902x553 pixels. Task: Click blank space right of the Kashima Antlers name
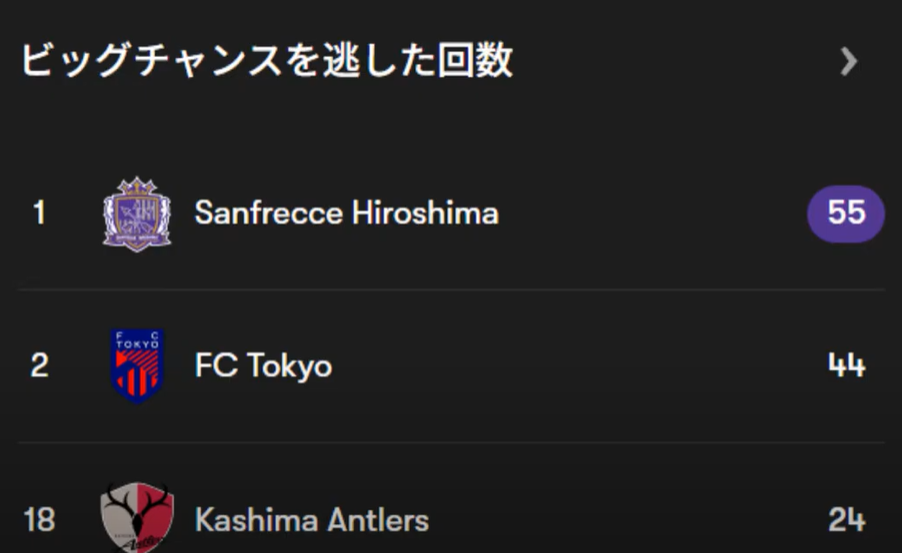[630, 520]
